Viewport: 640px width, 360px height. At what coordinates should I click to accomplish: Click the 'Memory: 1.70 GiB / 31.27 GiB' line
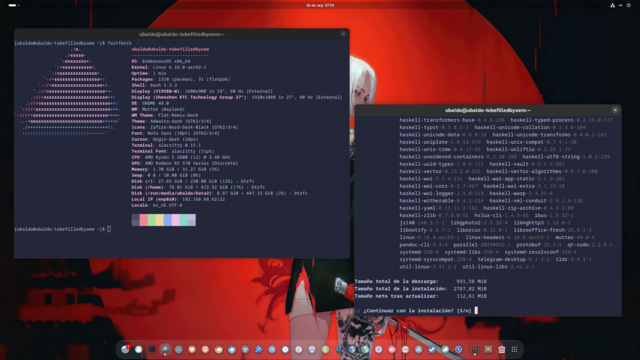tap(176, 169)
